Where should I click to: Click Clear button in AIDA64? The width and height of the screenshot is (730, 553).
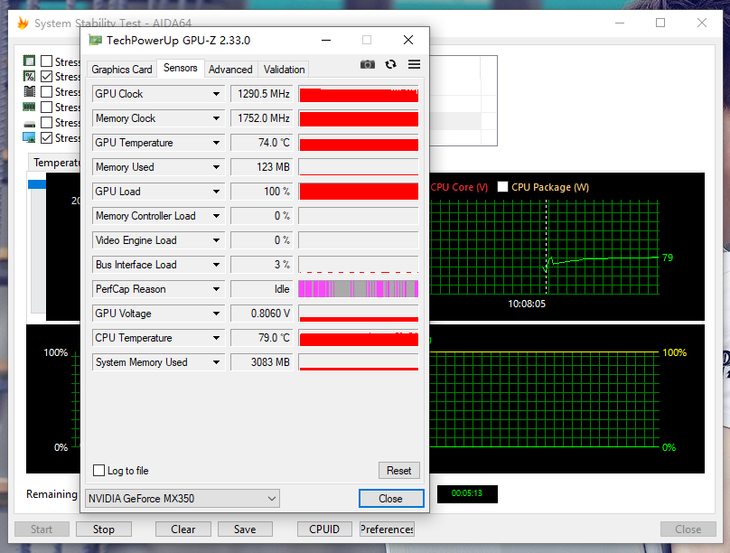click(183, 529)
